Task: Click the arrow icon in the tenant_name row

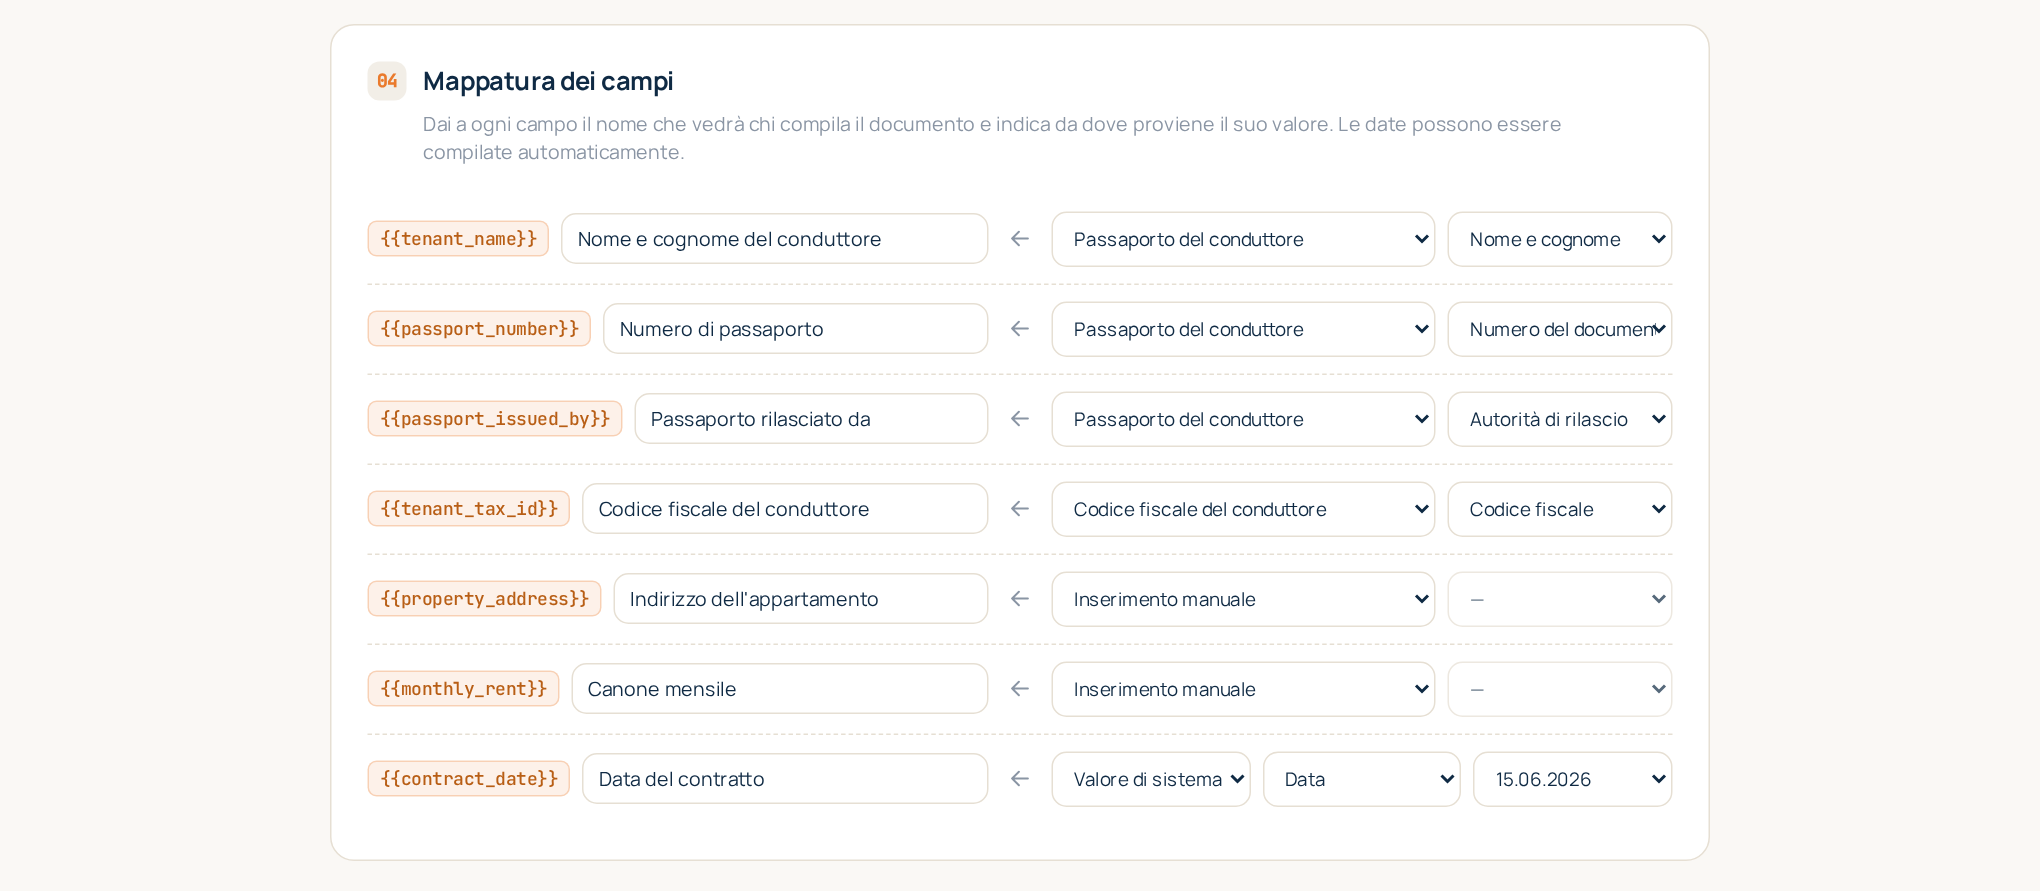Action: (x=1020, y=239)
